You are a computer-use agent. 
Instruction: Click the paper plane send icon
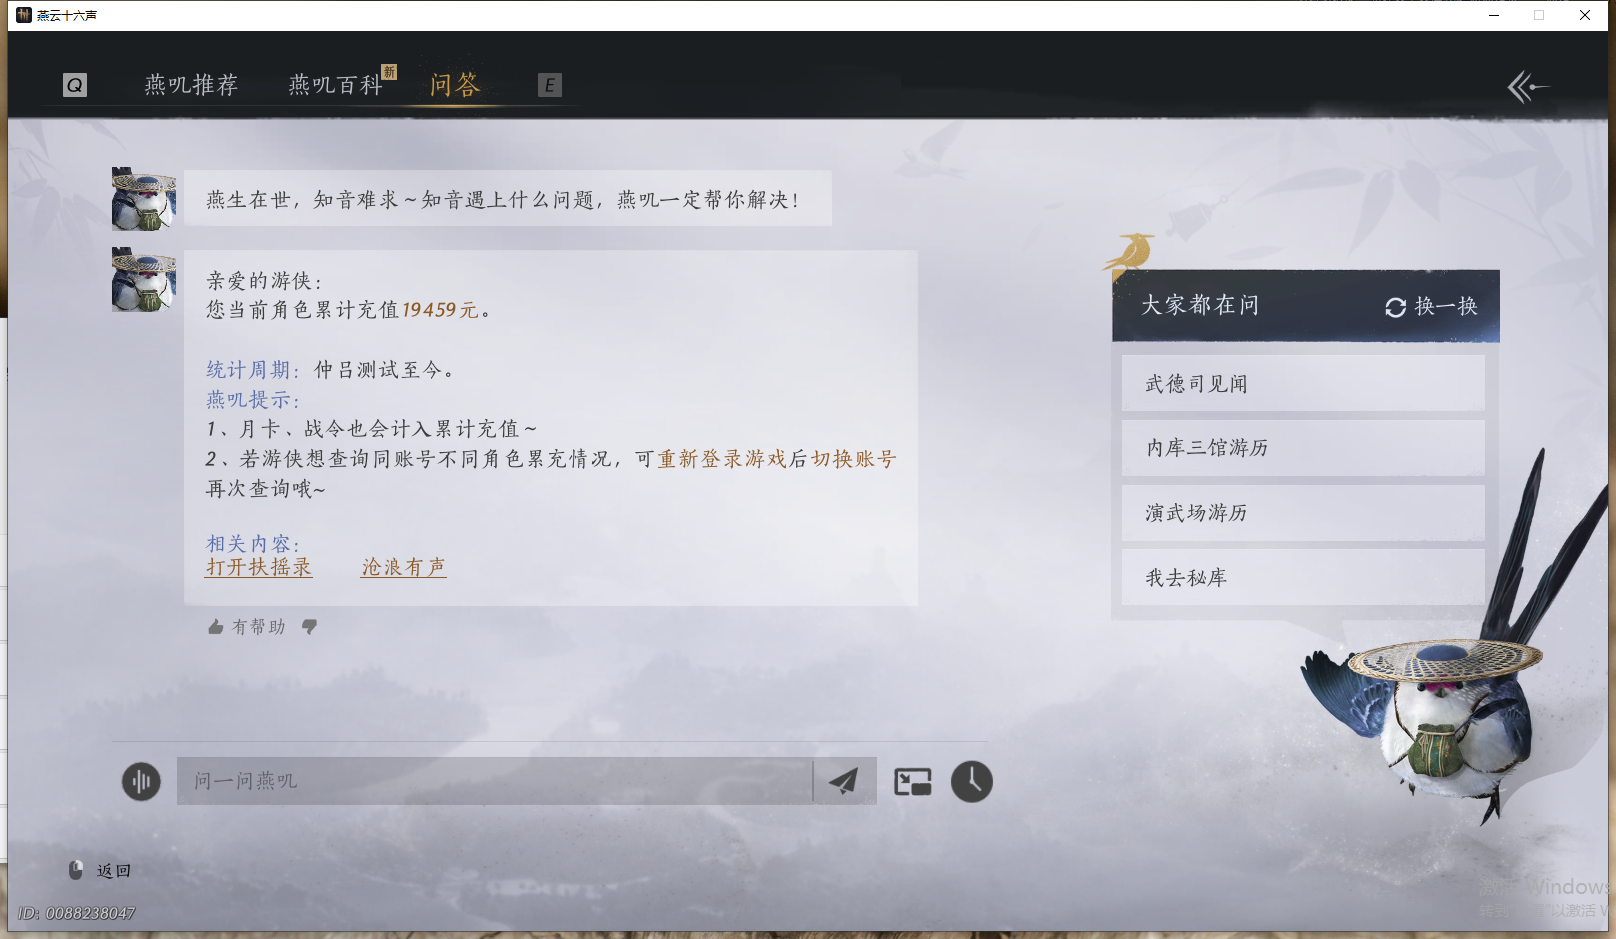(x=843, y=781)
